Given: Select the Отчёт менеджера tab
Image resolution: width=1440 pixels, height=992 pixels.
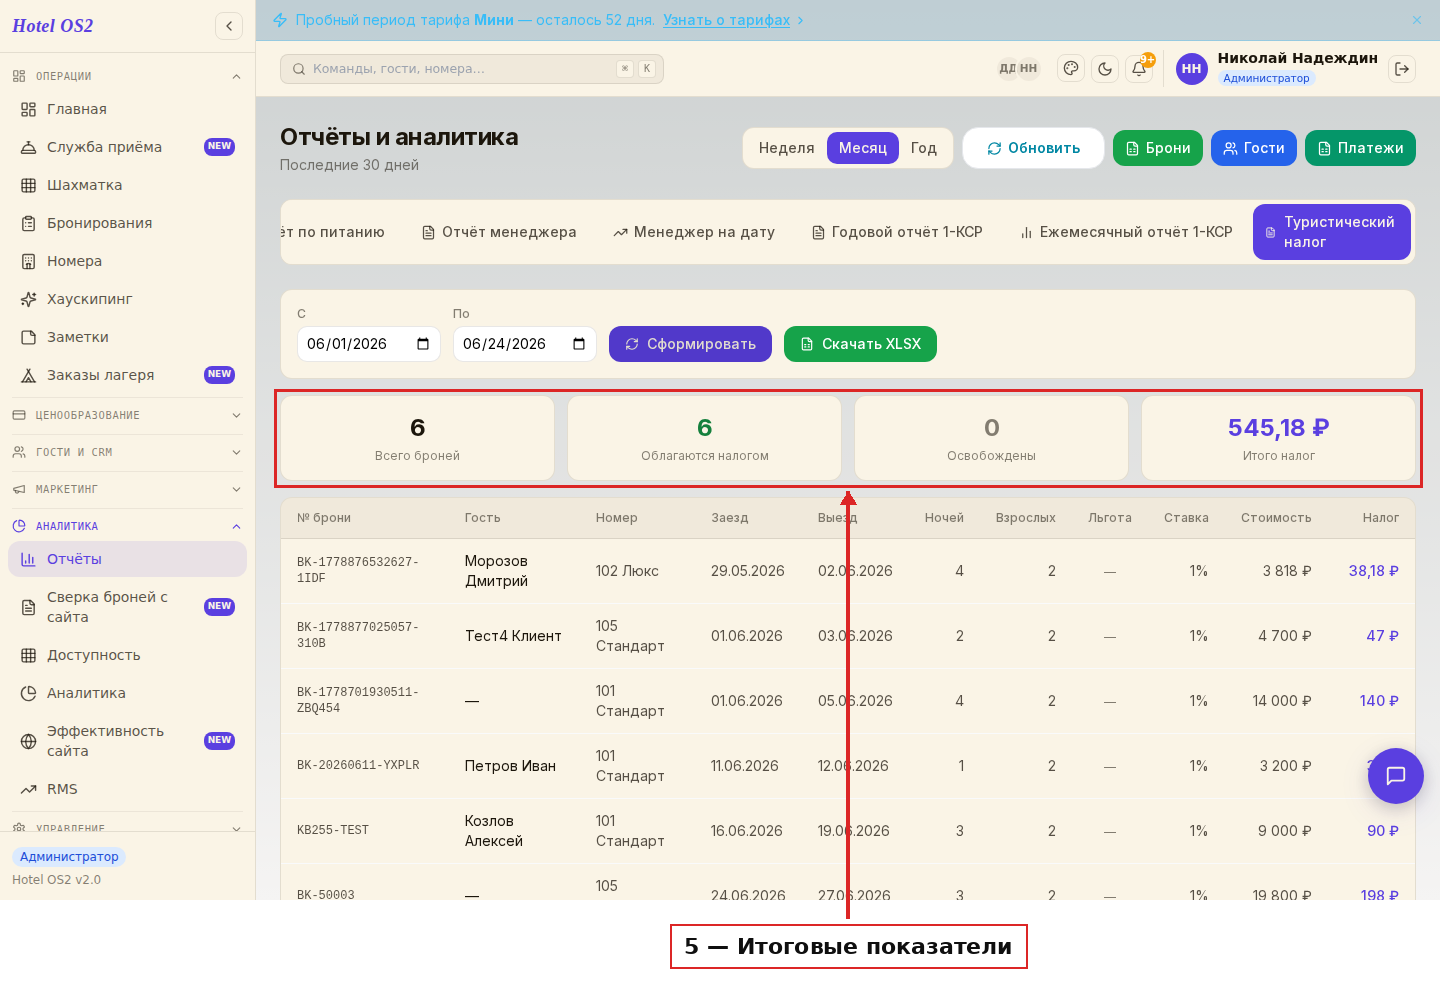Looking at the screenshot, I should (499, 232).
